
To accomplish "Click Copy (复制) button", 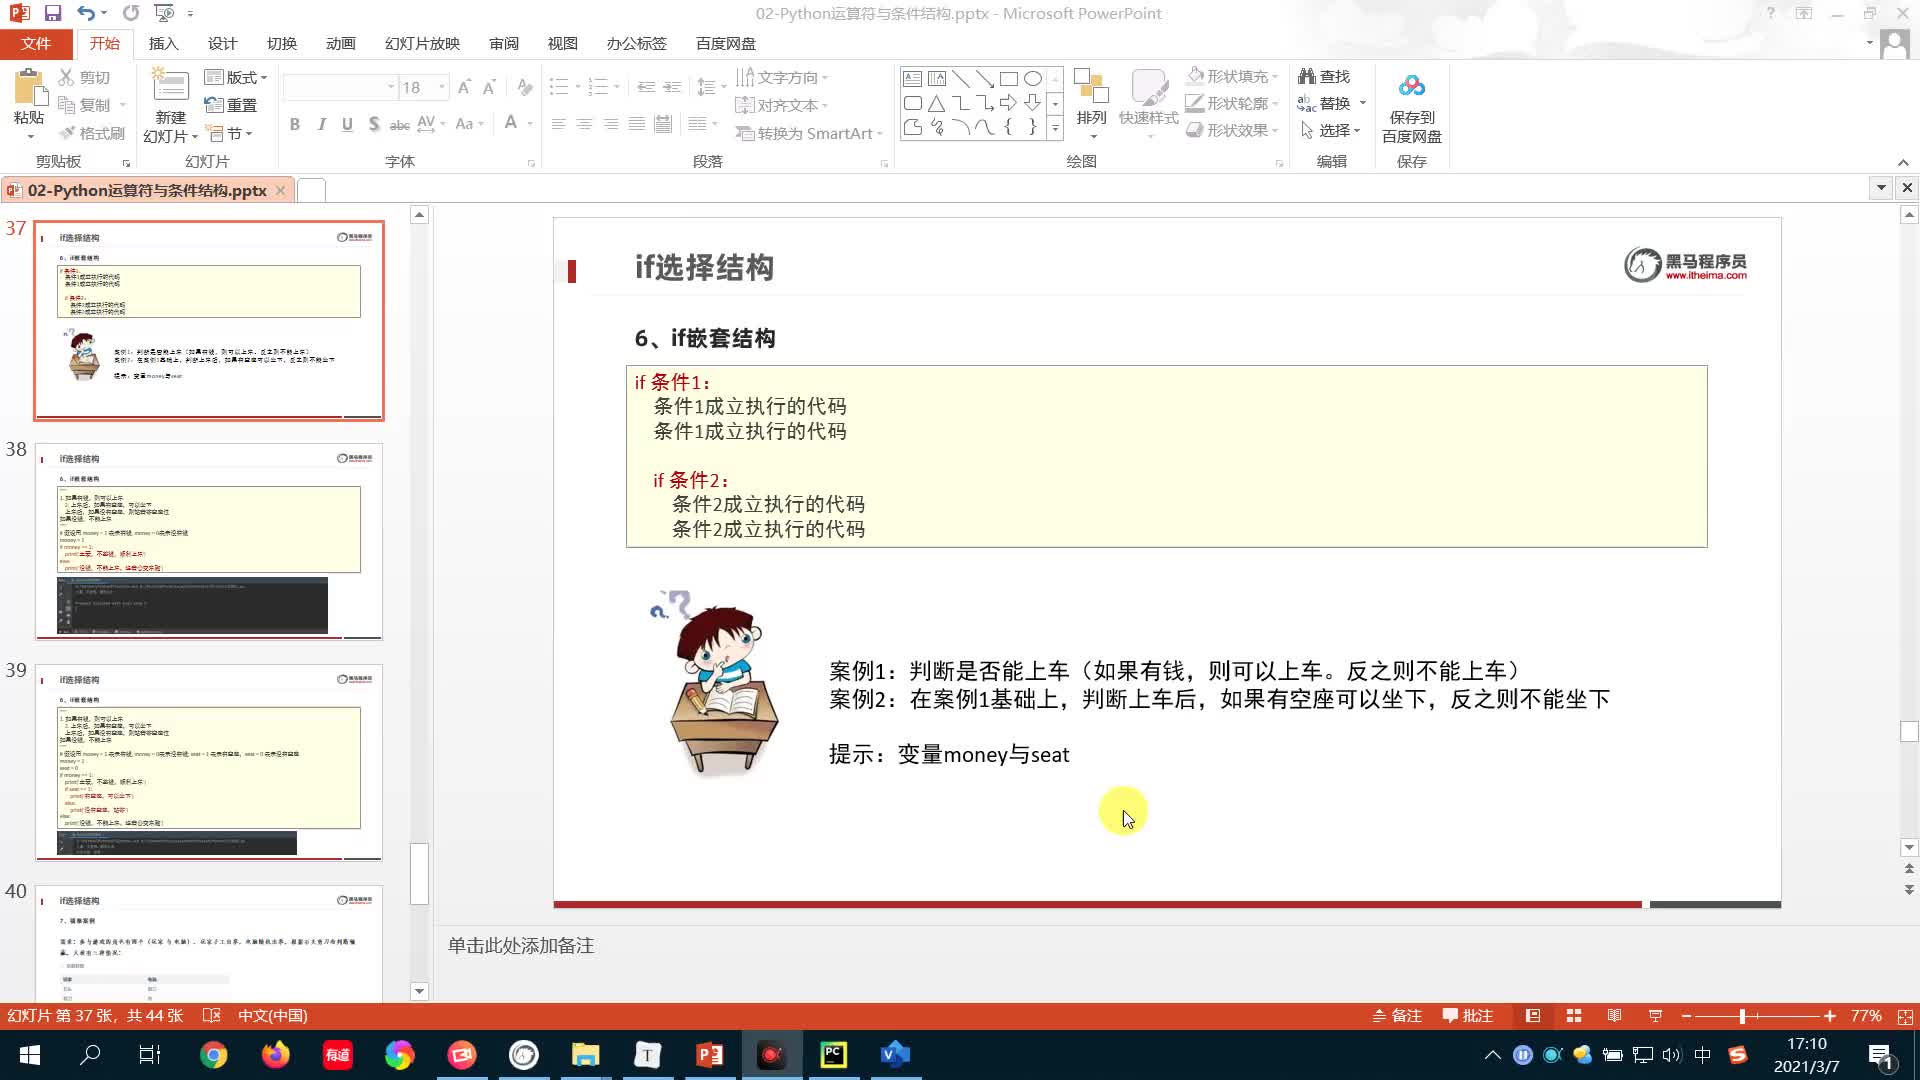I will pyautogui.click(x=85, y=105).
